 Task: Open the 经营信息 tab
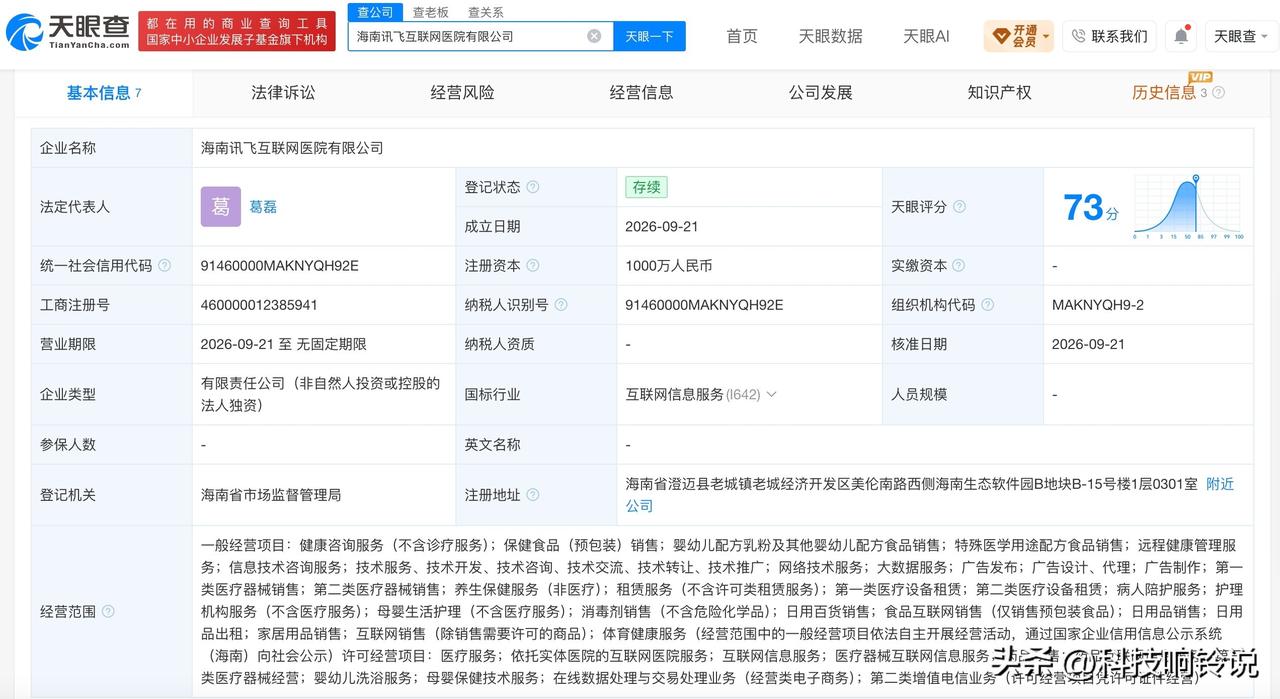tap(641, 93)
